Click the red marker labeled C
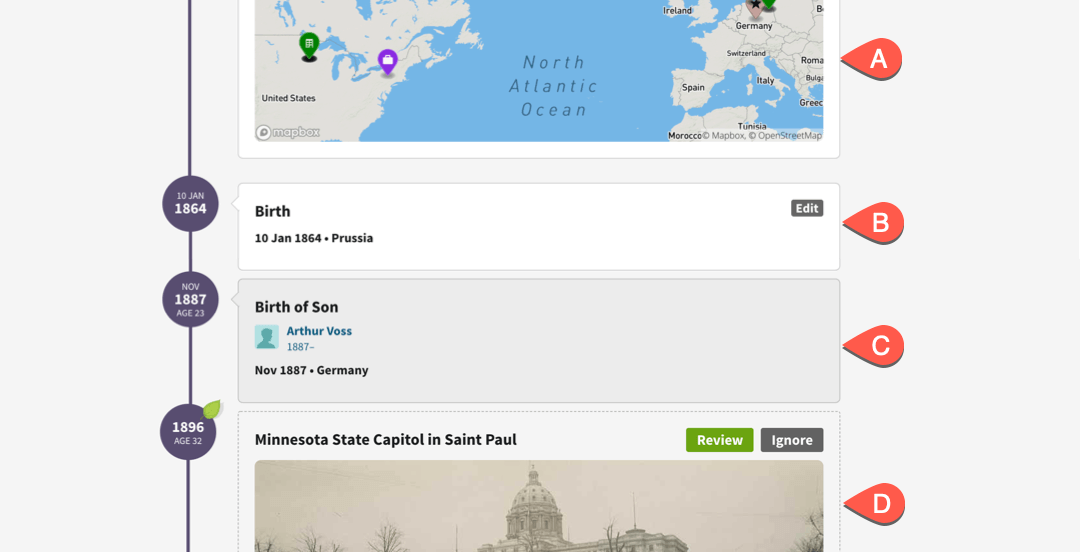The width and height of the screenshot is (1080, 552). [x=876, y=346]
